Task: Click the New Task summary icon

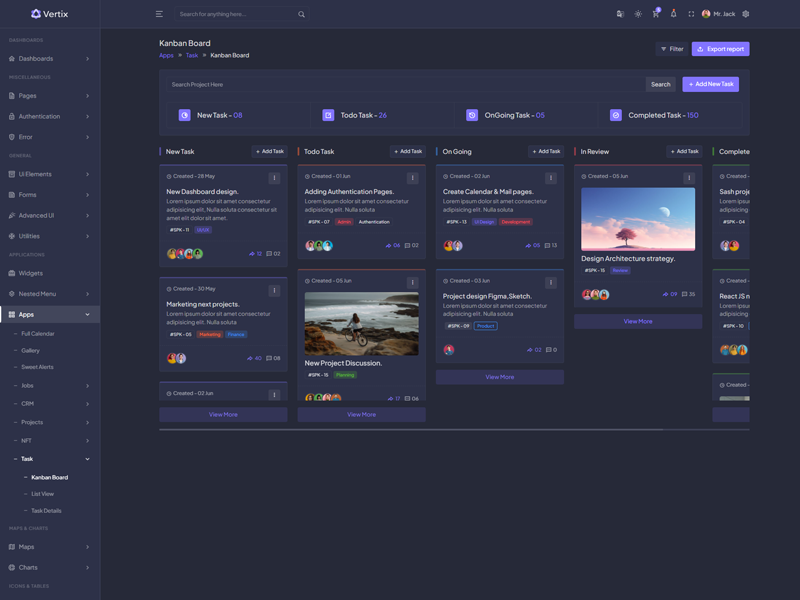Action: (x=185, y=115)
